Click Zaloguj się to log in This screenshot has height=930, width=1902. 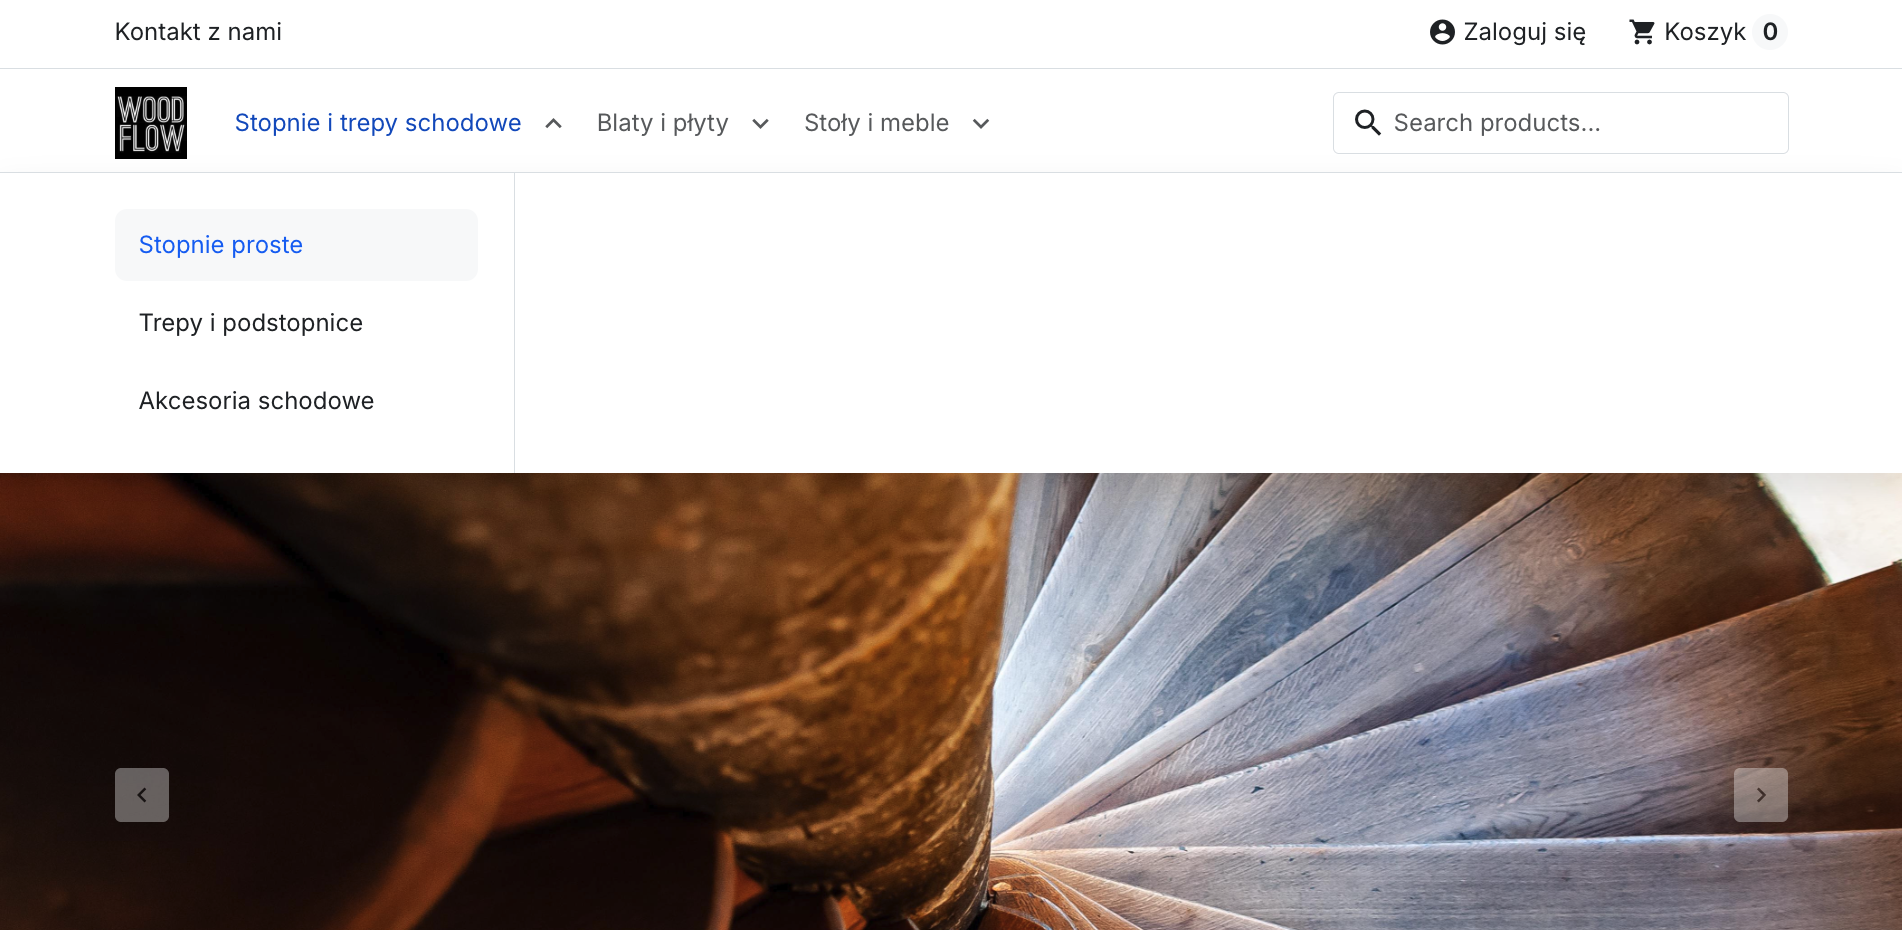[1524, 32]
